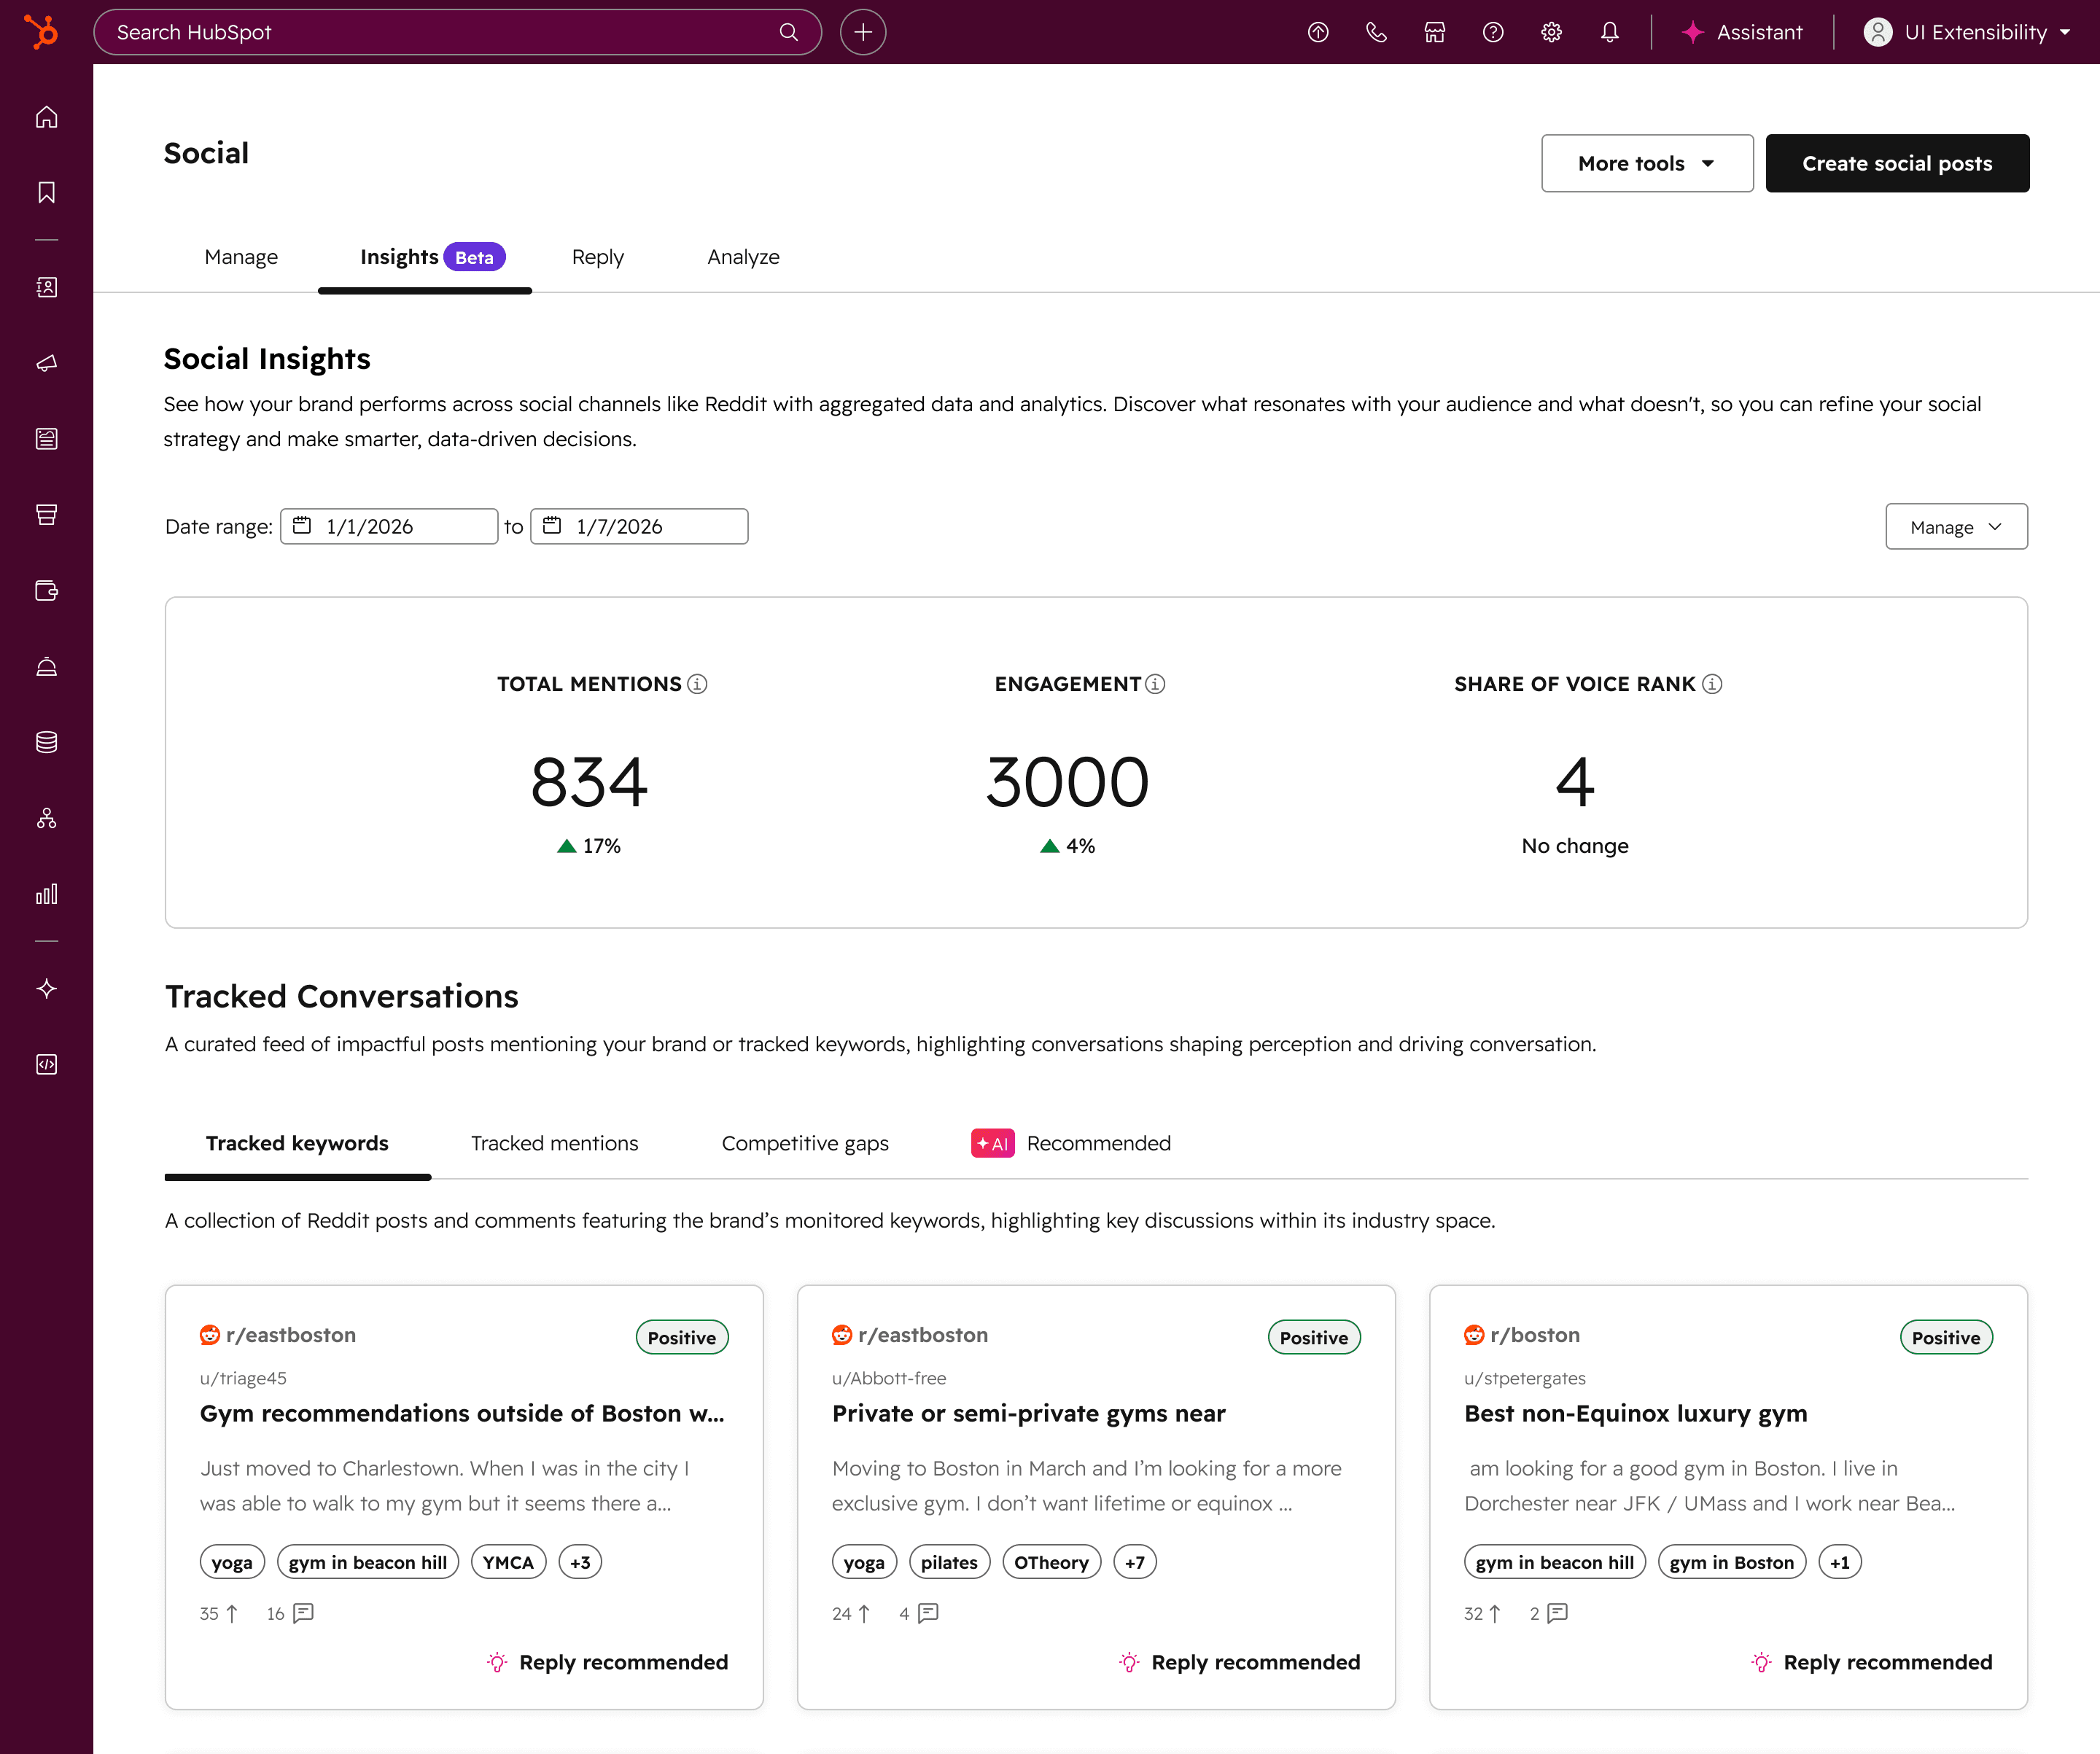The image size is (2100, 1754).
Task: Expand +3 more keywords on triage45 post
Action: point(580,1562)
